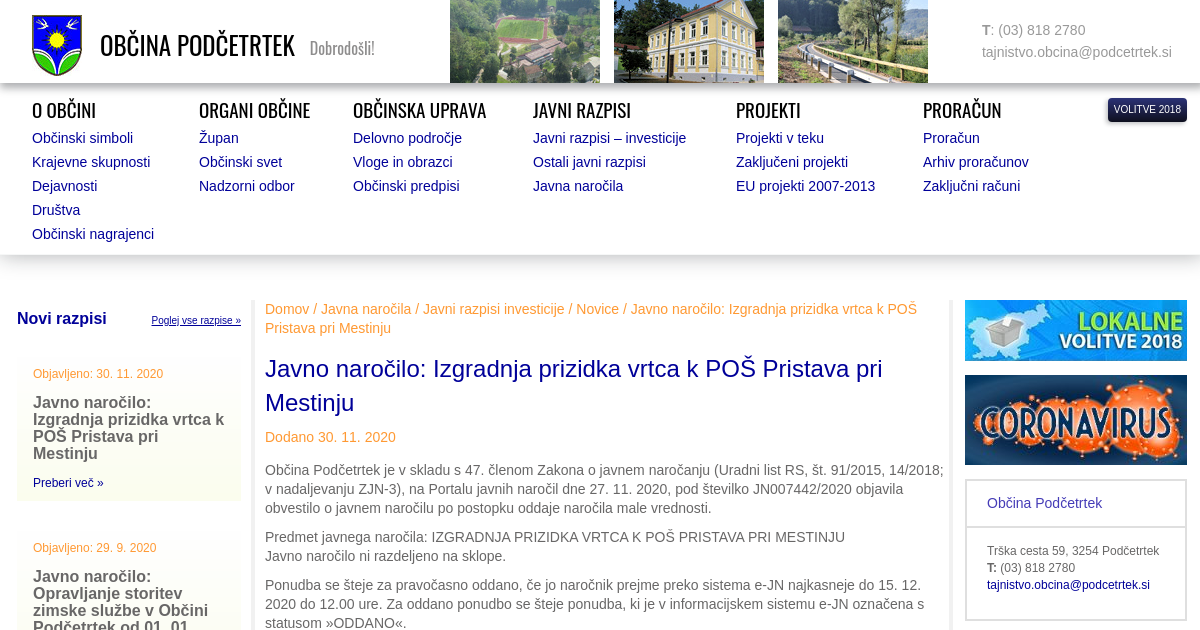Click Poglej vse razpise link
This screenshot has height=630, width=1200.
[x=196, y=321]
